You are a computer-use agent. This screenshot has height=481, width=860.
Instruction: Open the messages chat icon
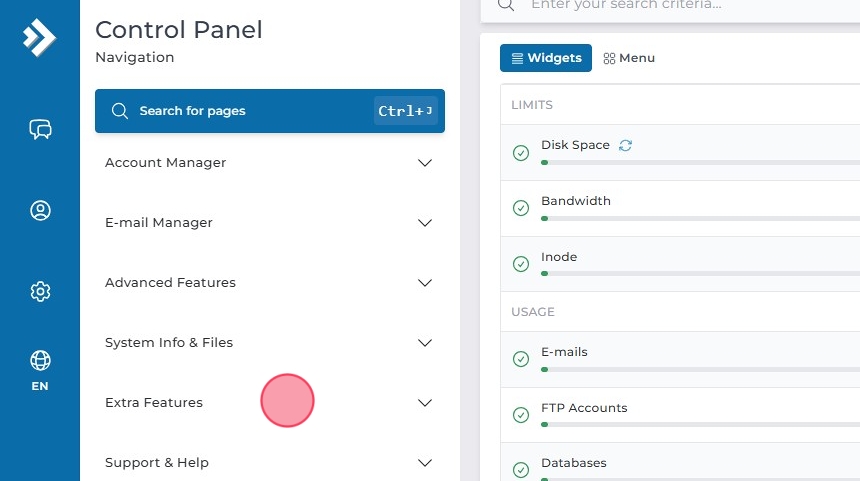coord(40,129)
